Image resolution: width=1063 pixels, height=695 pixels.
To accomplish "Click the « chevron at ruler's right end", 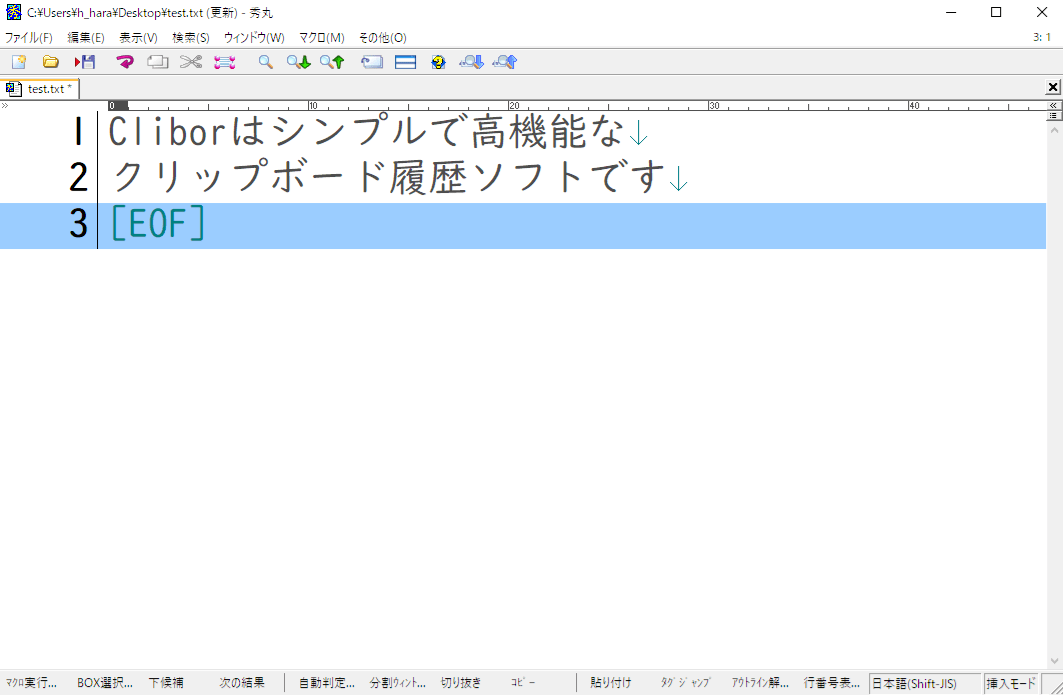I will click(1054, 106).
